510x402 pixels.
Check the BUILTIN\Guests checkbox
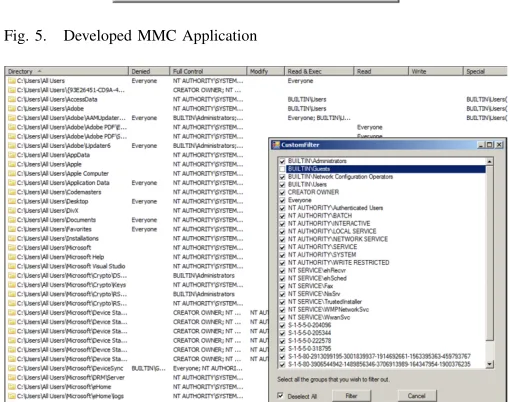click(282, 169)
